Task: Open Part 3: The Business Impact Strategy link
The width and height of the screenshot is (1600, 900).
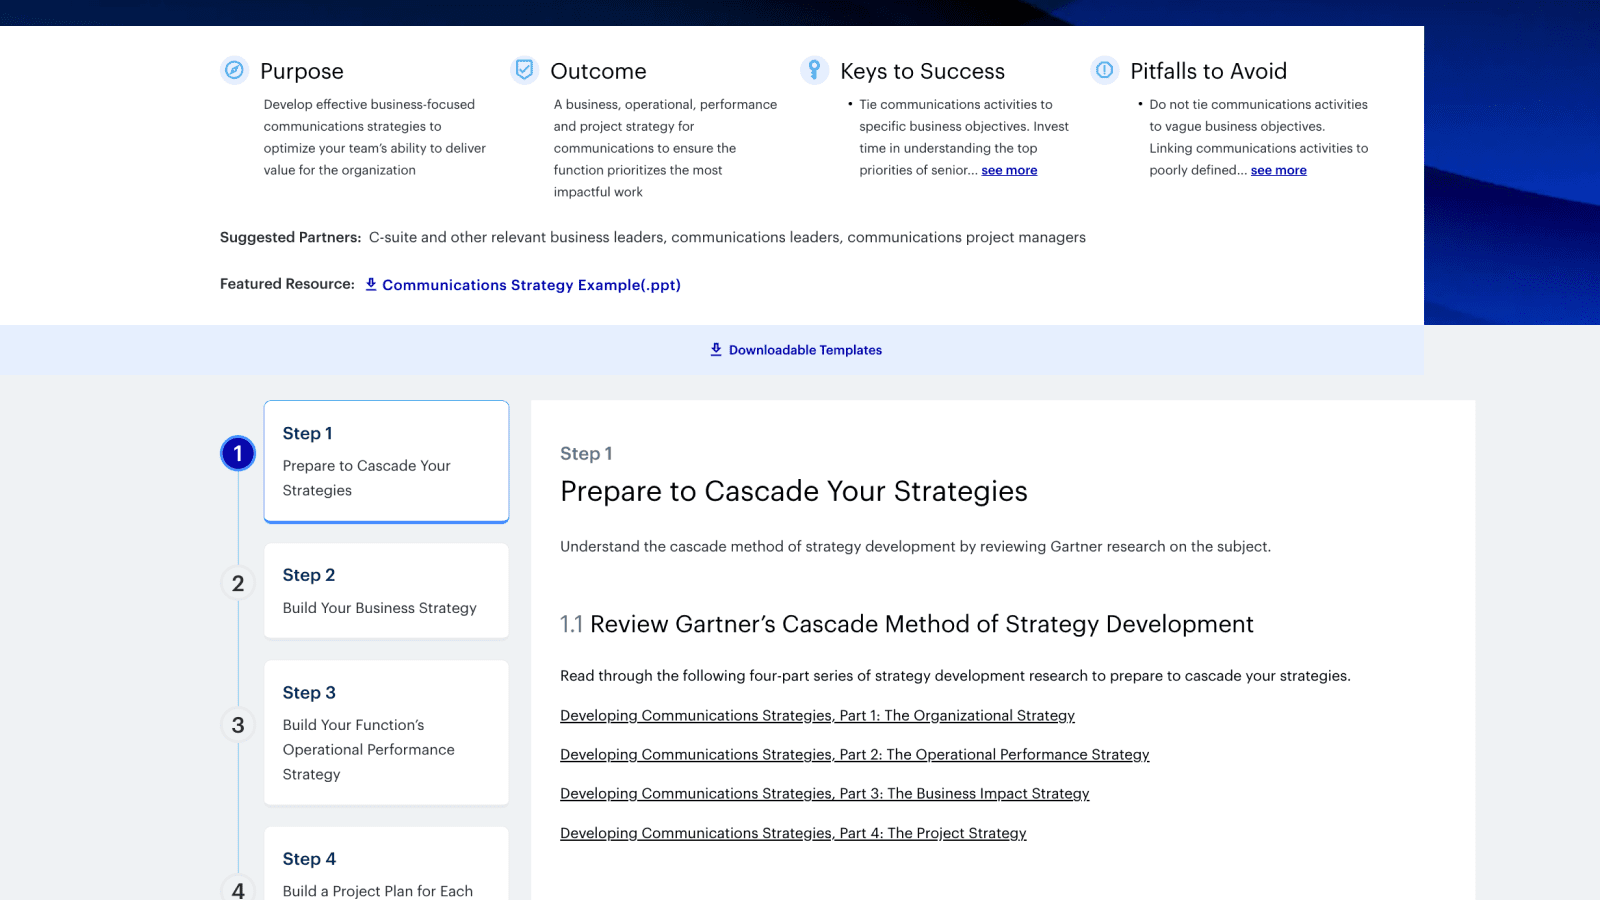Action: (824, 793)
